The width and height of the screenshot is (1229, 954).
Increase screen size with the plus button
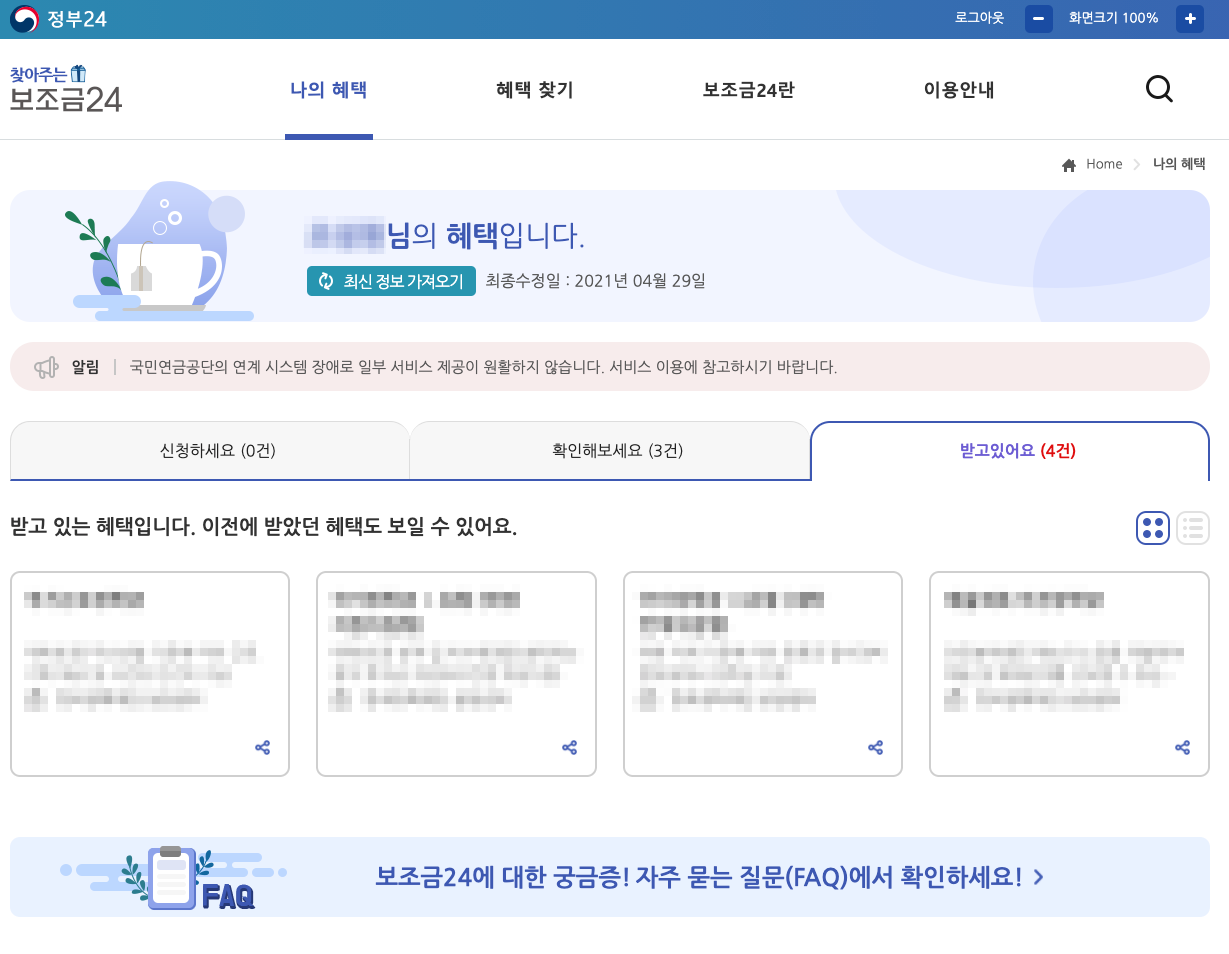1190,18
